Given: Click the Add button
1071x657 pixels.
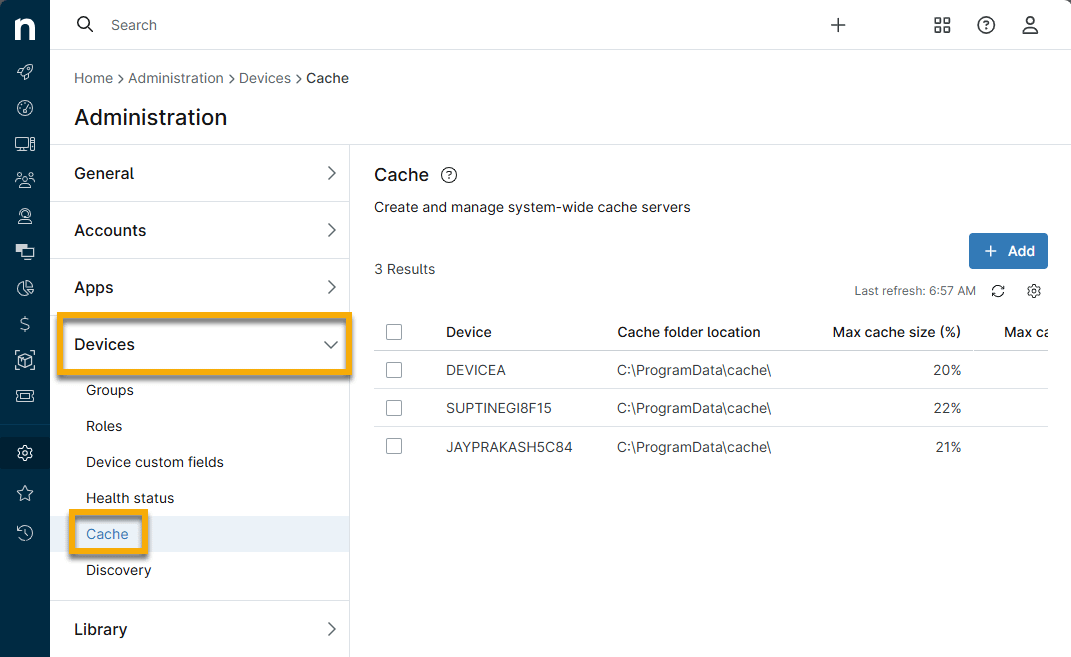Looking at the screenshot, I should pos(1008,251).
